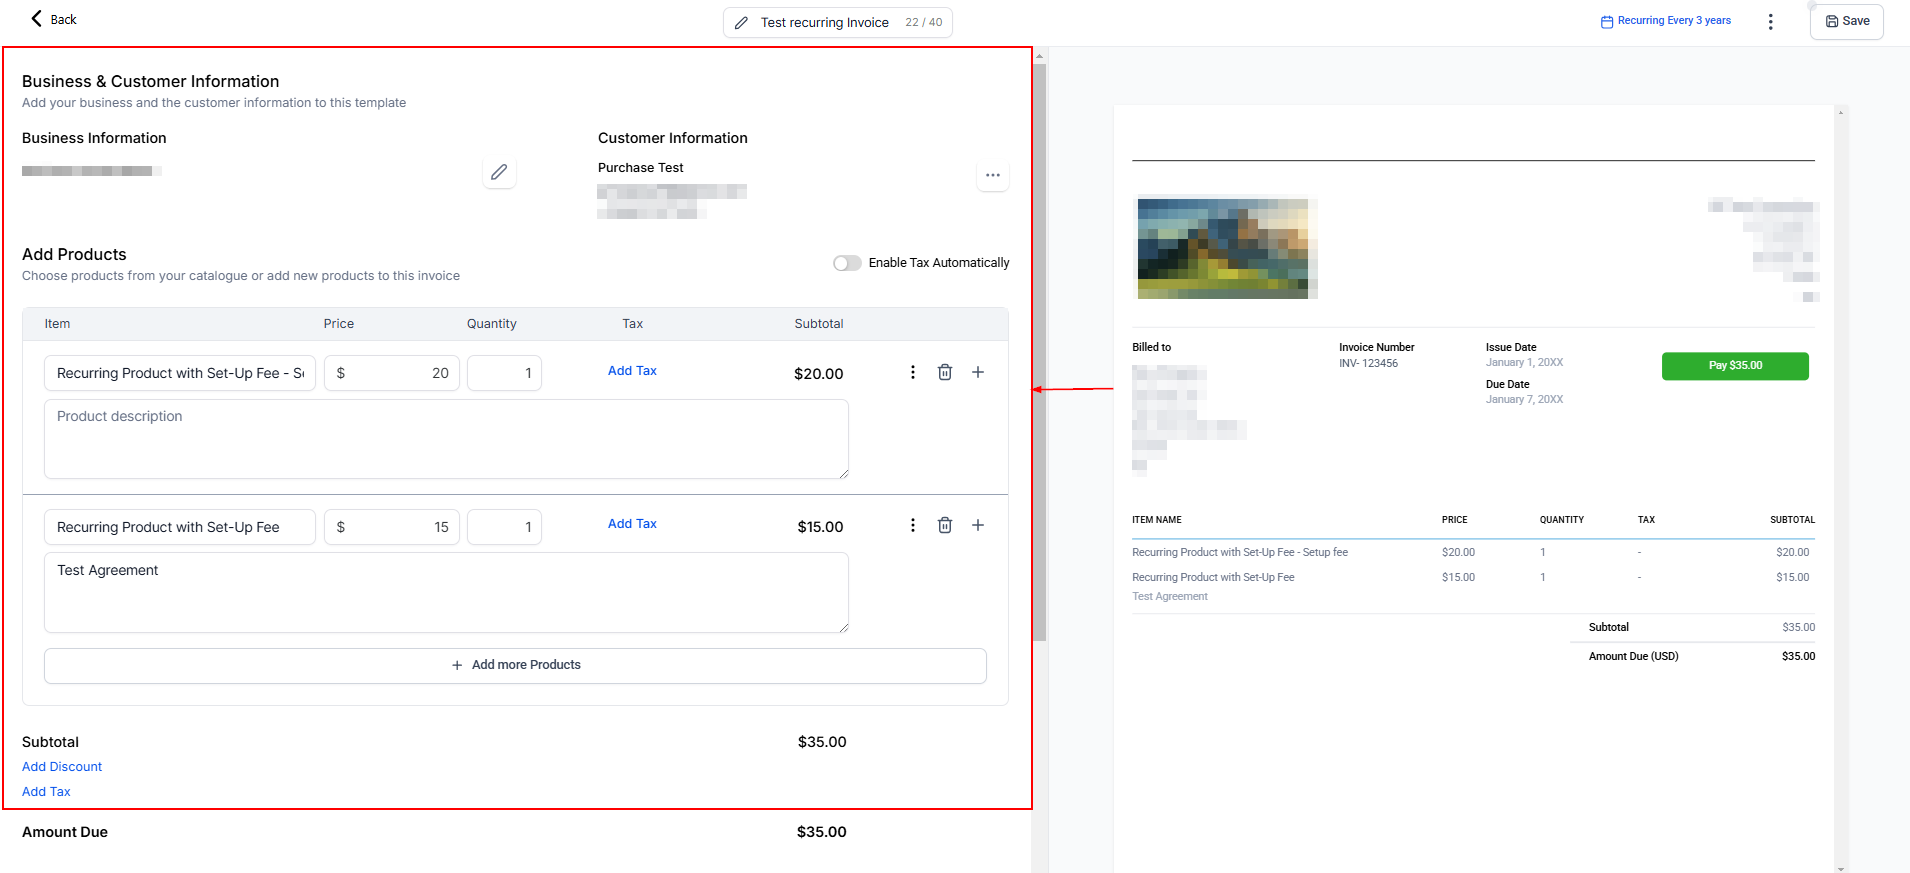Image resolution: width=1910 pixels, height=873 pixels.
Task: Edit the price field showing 15
Action: (392, 527)
